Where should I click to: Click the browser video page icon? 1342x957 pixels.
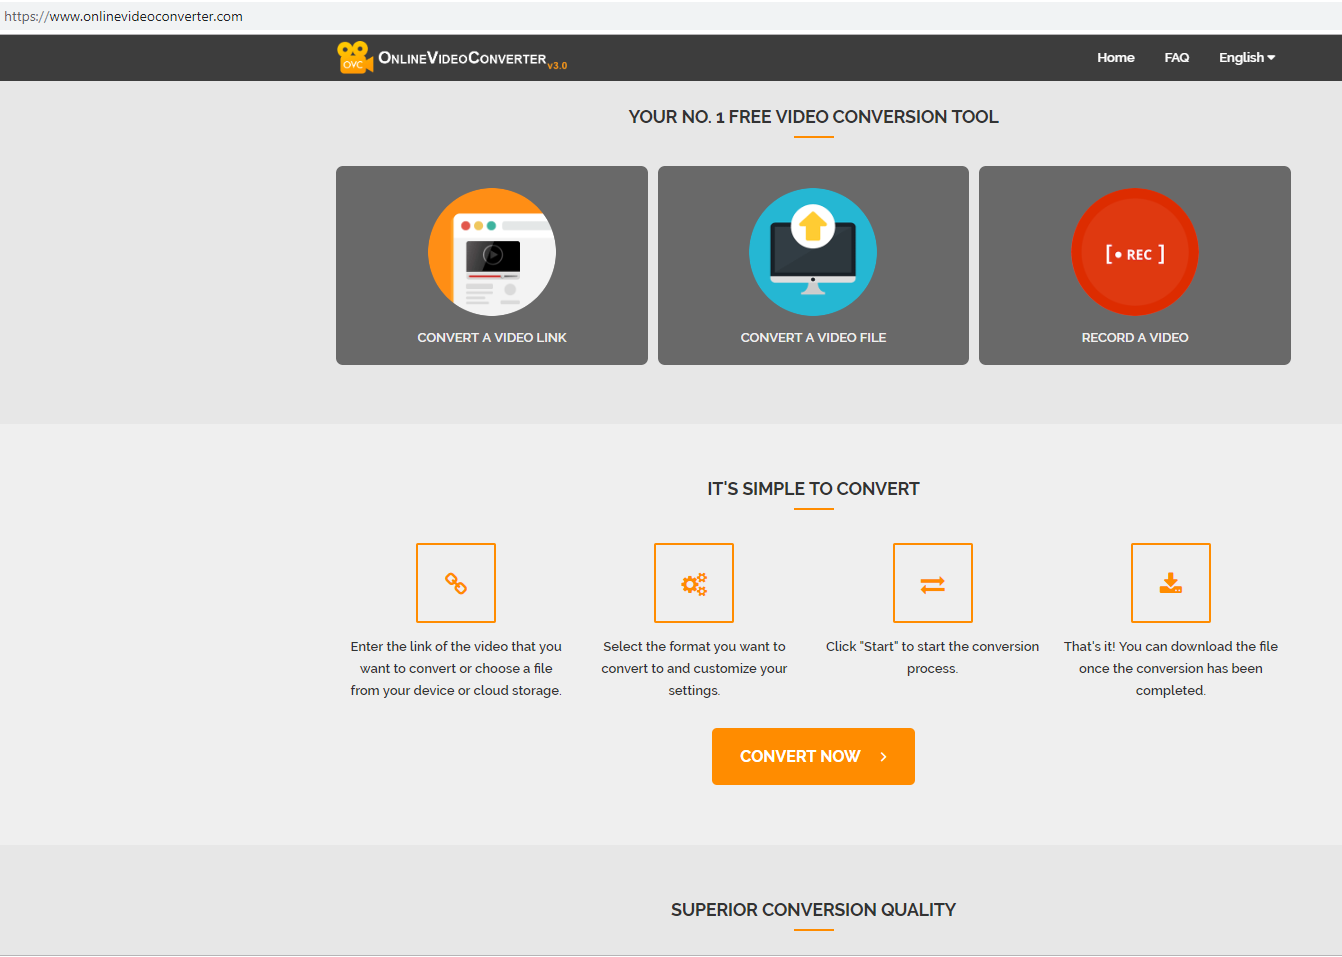[492, 252]
